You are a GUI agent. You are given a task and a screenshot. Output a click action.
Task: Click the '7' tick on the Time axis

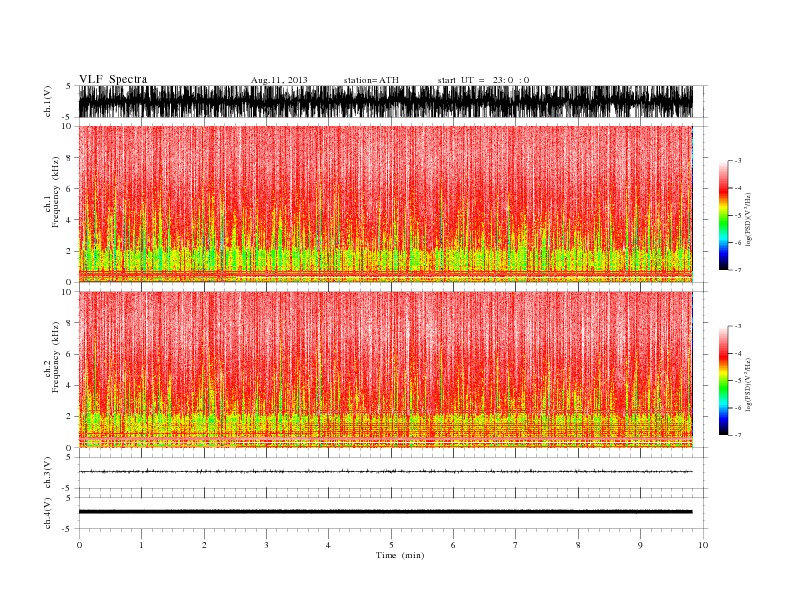[x=516, y=545]
